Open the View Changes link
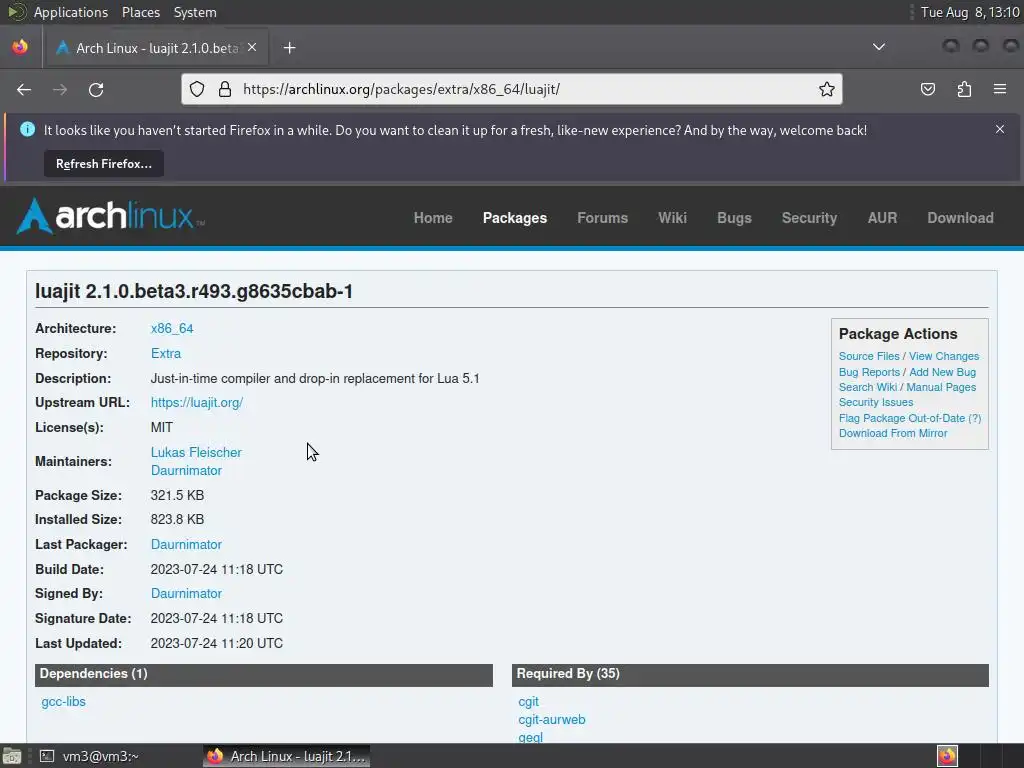The image size is (1024, 768). pos(944,356)
